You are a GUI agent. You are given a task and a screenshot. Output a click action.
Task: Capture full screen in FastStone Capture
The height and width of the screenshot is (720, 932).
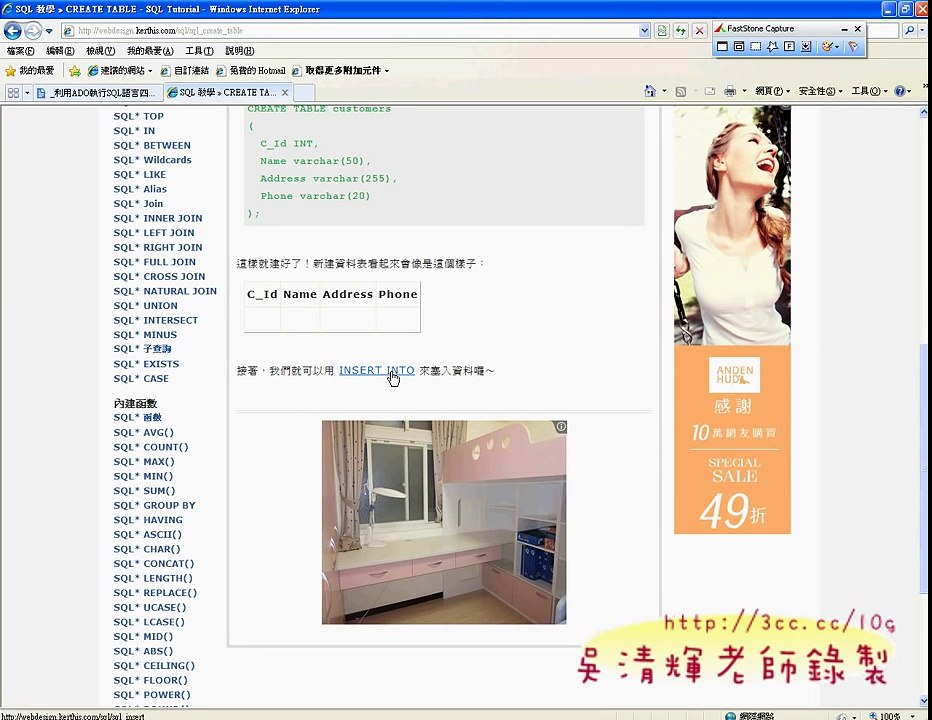coord(789,46)
